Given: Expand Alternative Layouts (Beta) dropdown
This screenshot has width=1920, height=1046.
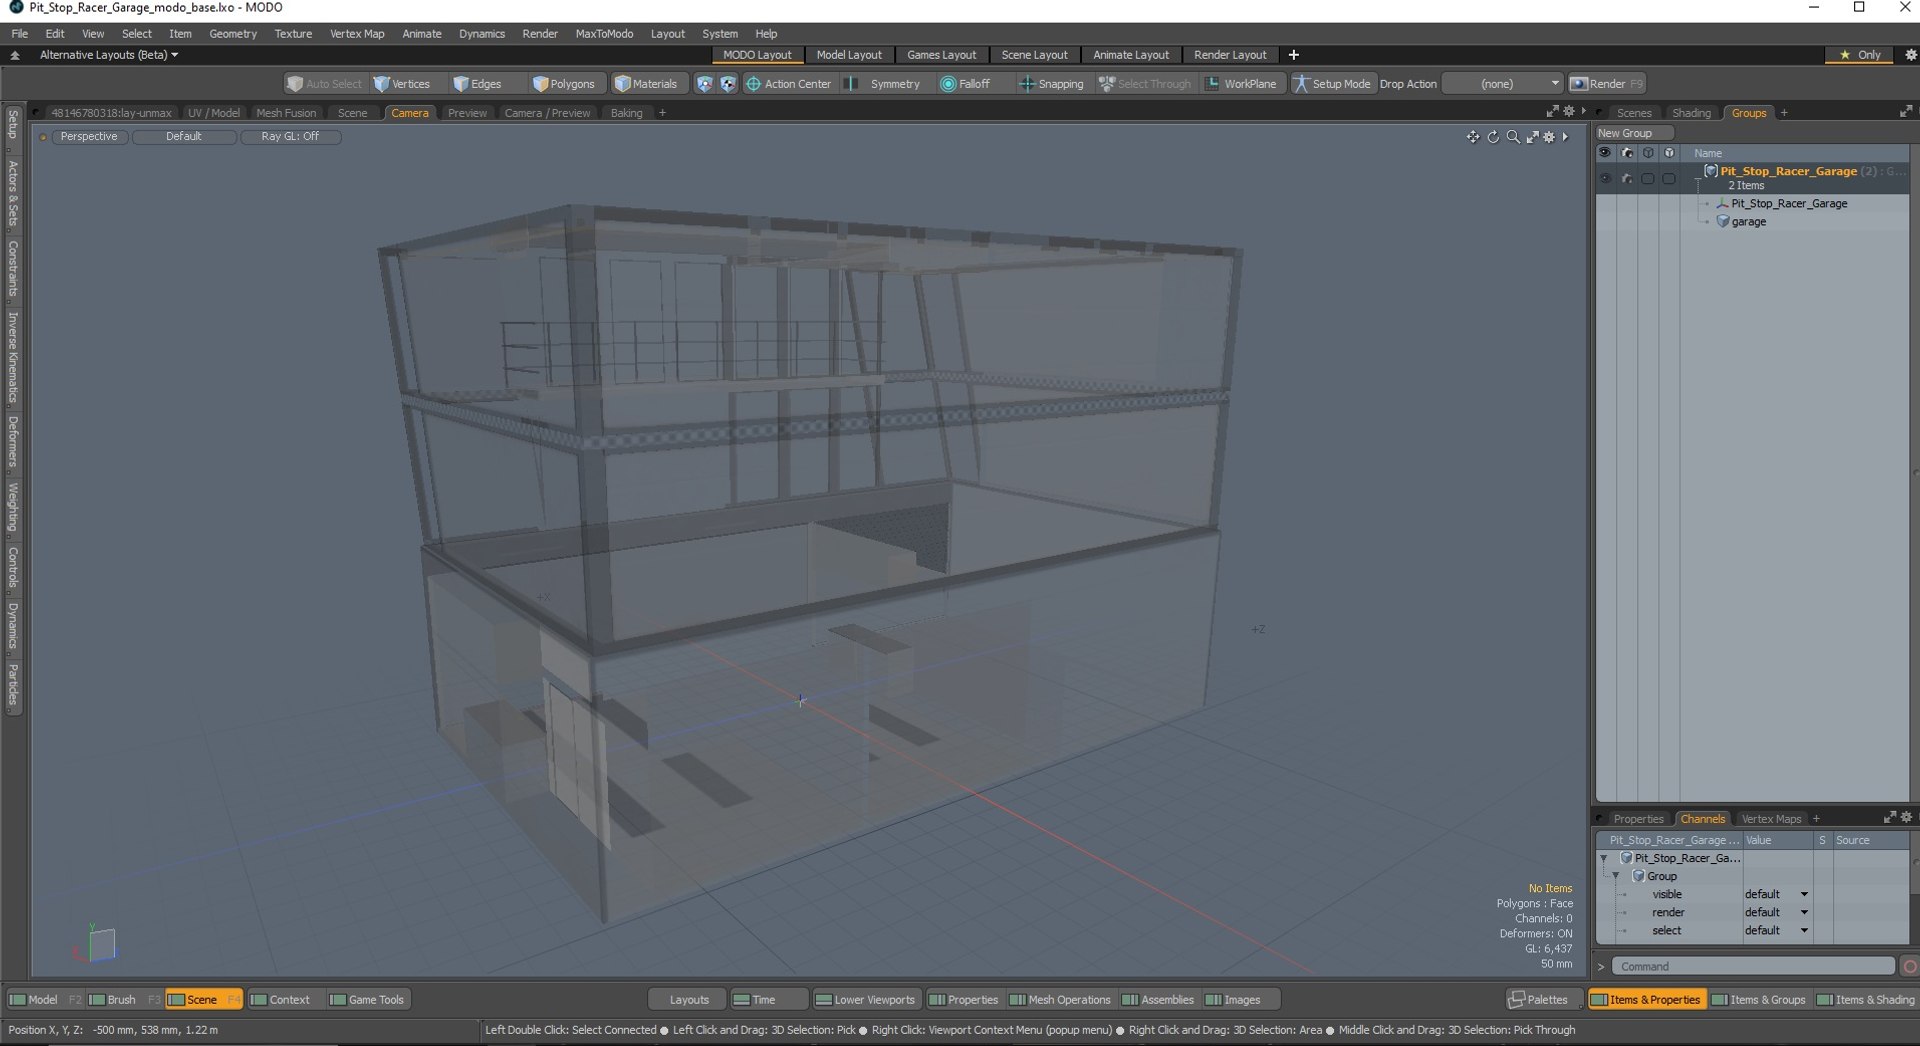Looking at the screenshot, I should pos(109,55).
